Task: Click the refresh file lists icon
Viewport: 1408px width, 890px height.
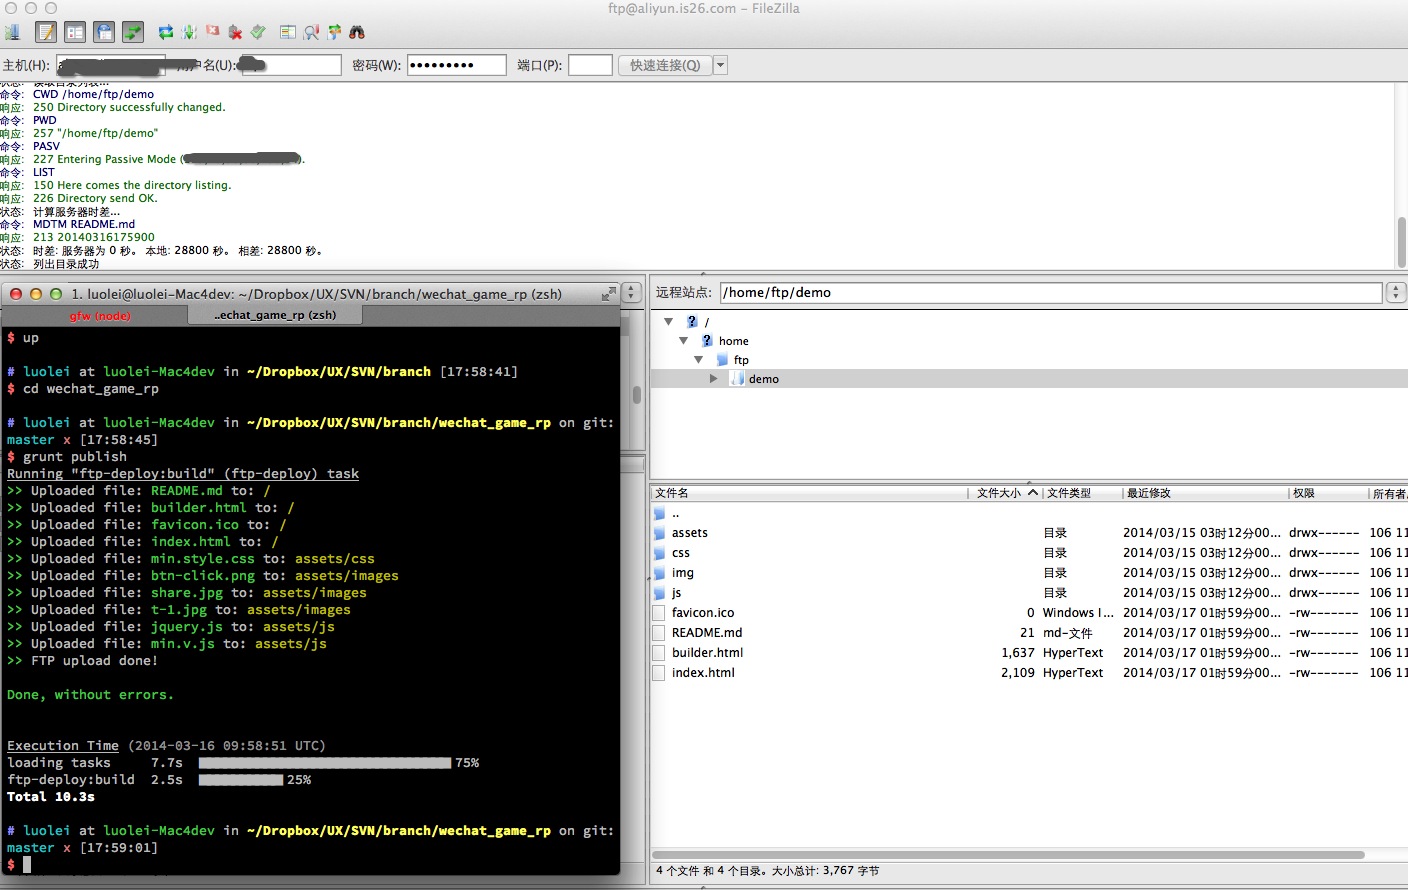Action: pos(166,32)
